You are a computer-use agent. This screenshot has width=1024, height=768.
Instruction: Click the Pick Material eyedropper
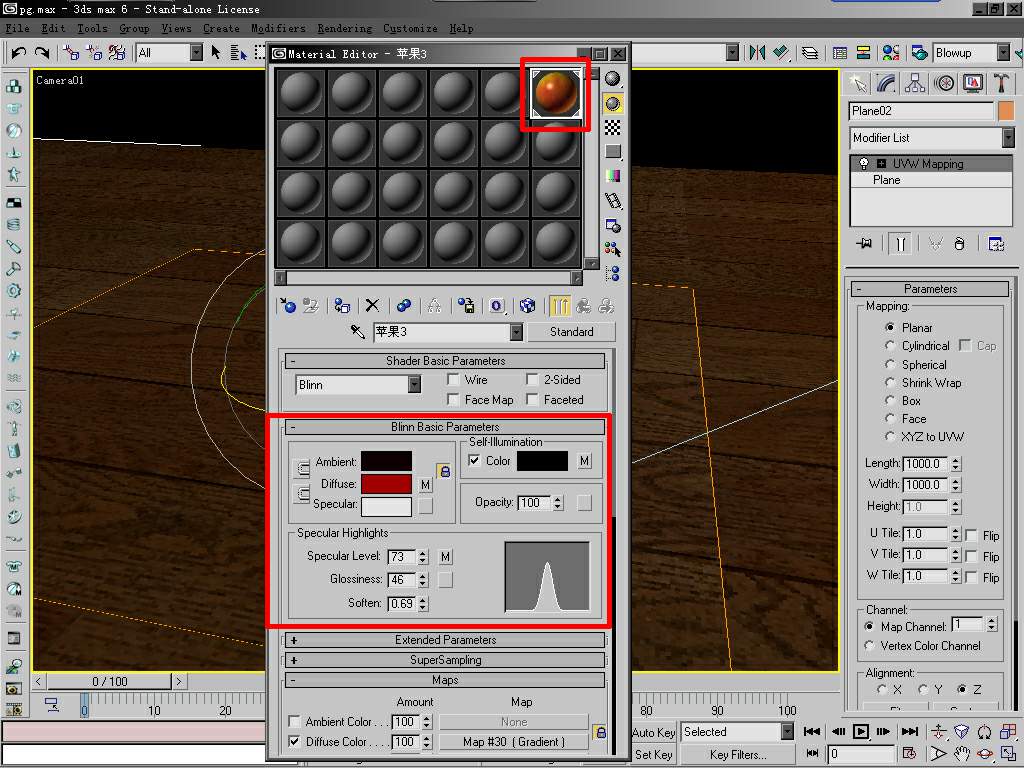[x=357, y=332]
